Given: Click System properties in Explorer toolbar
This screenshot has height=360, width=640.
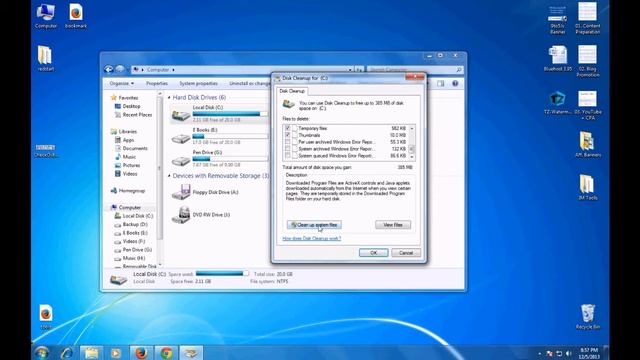Looking at the screenshot, I should pos(198,83).
